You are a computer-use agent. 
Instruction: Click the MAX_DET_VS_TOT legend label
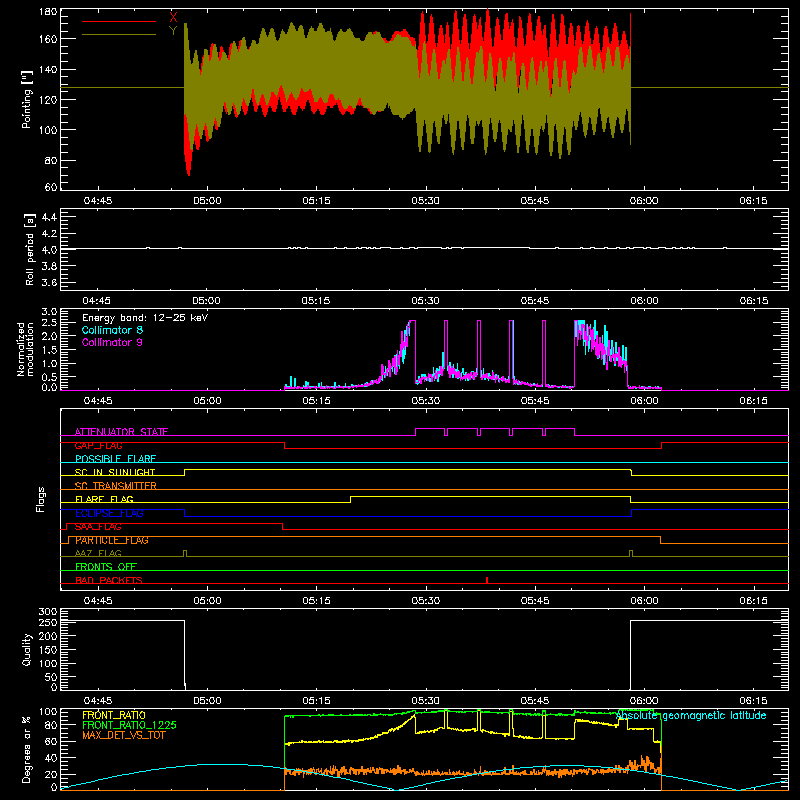pyautogui.click(x=124, y=735)
